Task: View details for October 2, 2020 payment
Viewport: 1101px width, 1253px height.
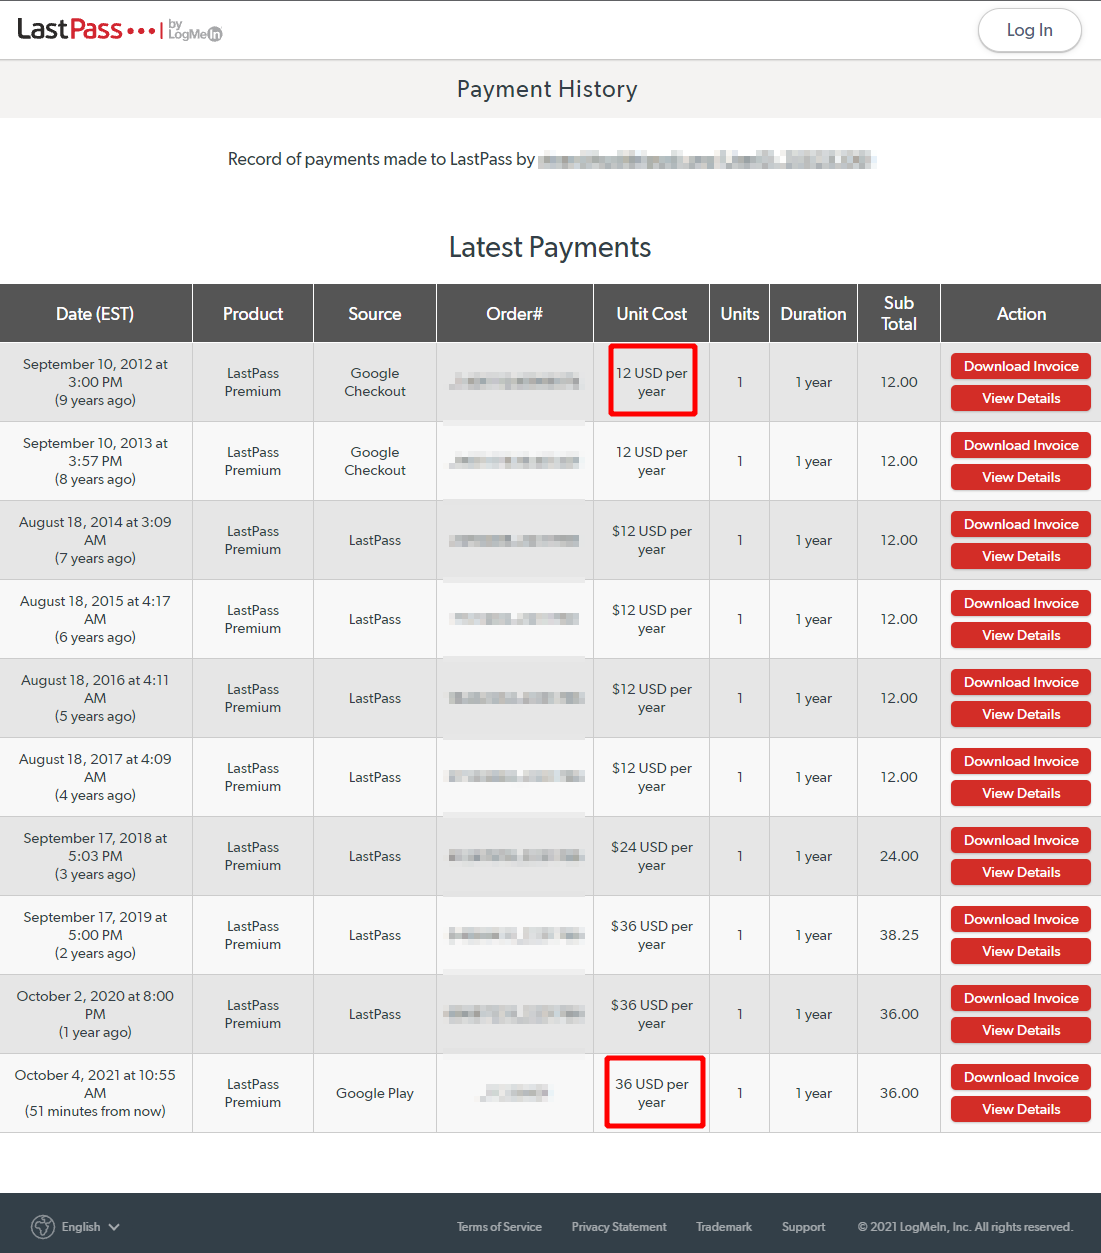Action: pyautogui.click(x=1021, y=1030)
